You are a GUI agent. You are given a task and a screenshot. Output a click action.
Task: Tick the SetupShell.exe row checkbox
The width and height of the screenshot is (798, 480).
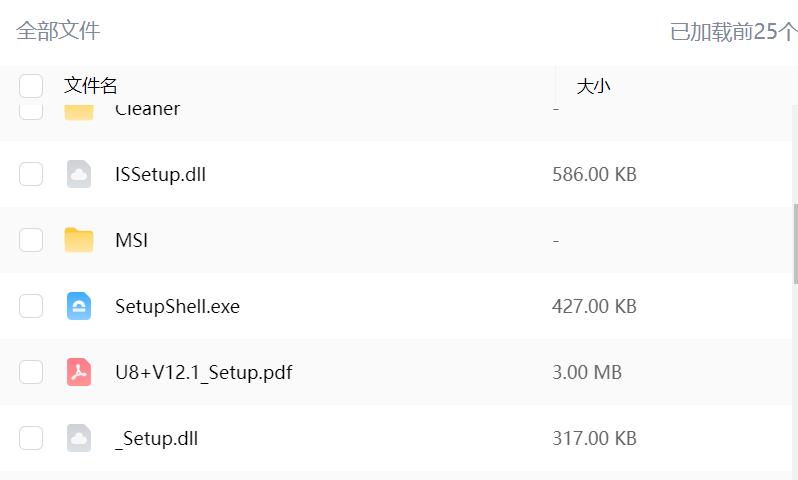coord(31,306)
